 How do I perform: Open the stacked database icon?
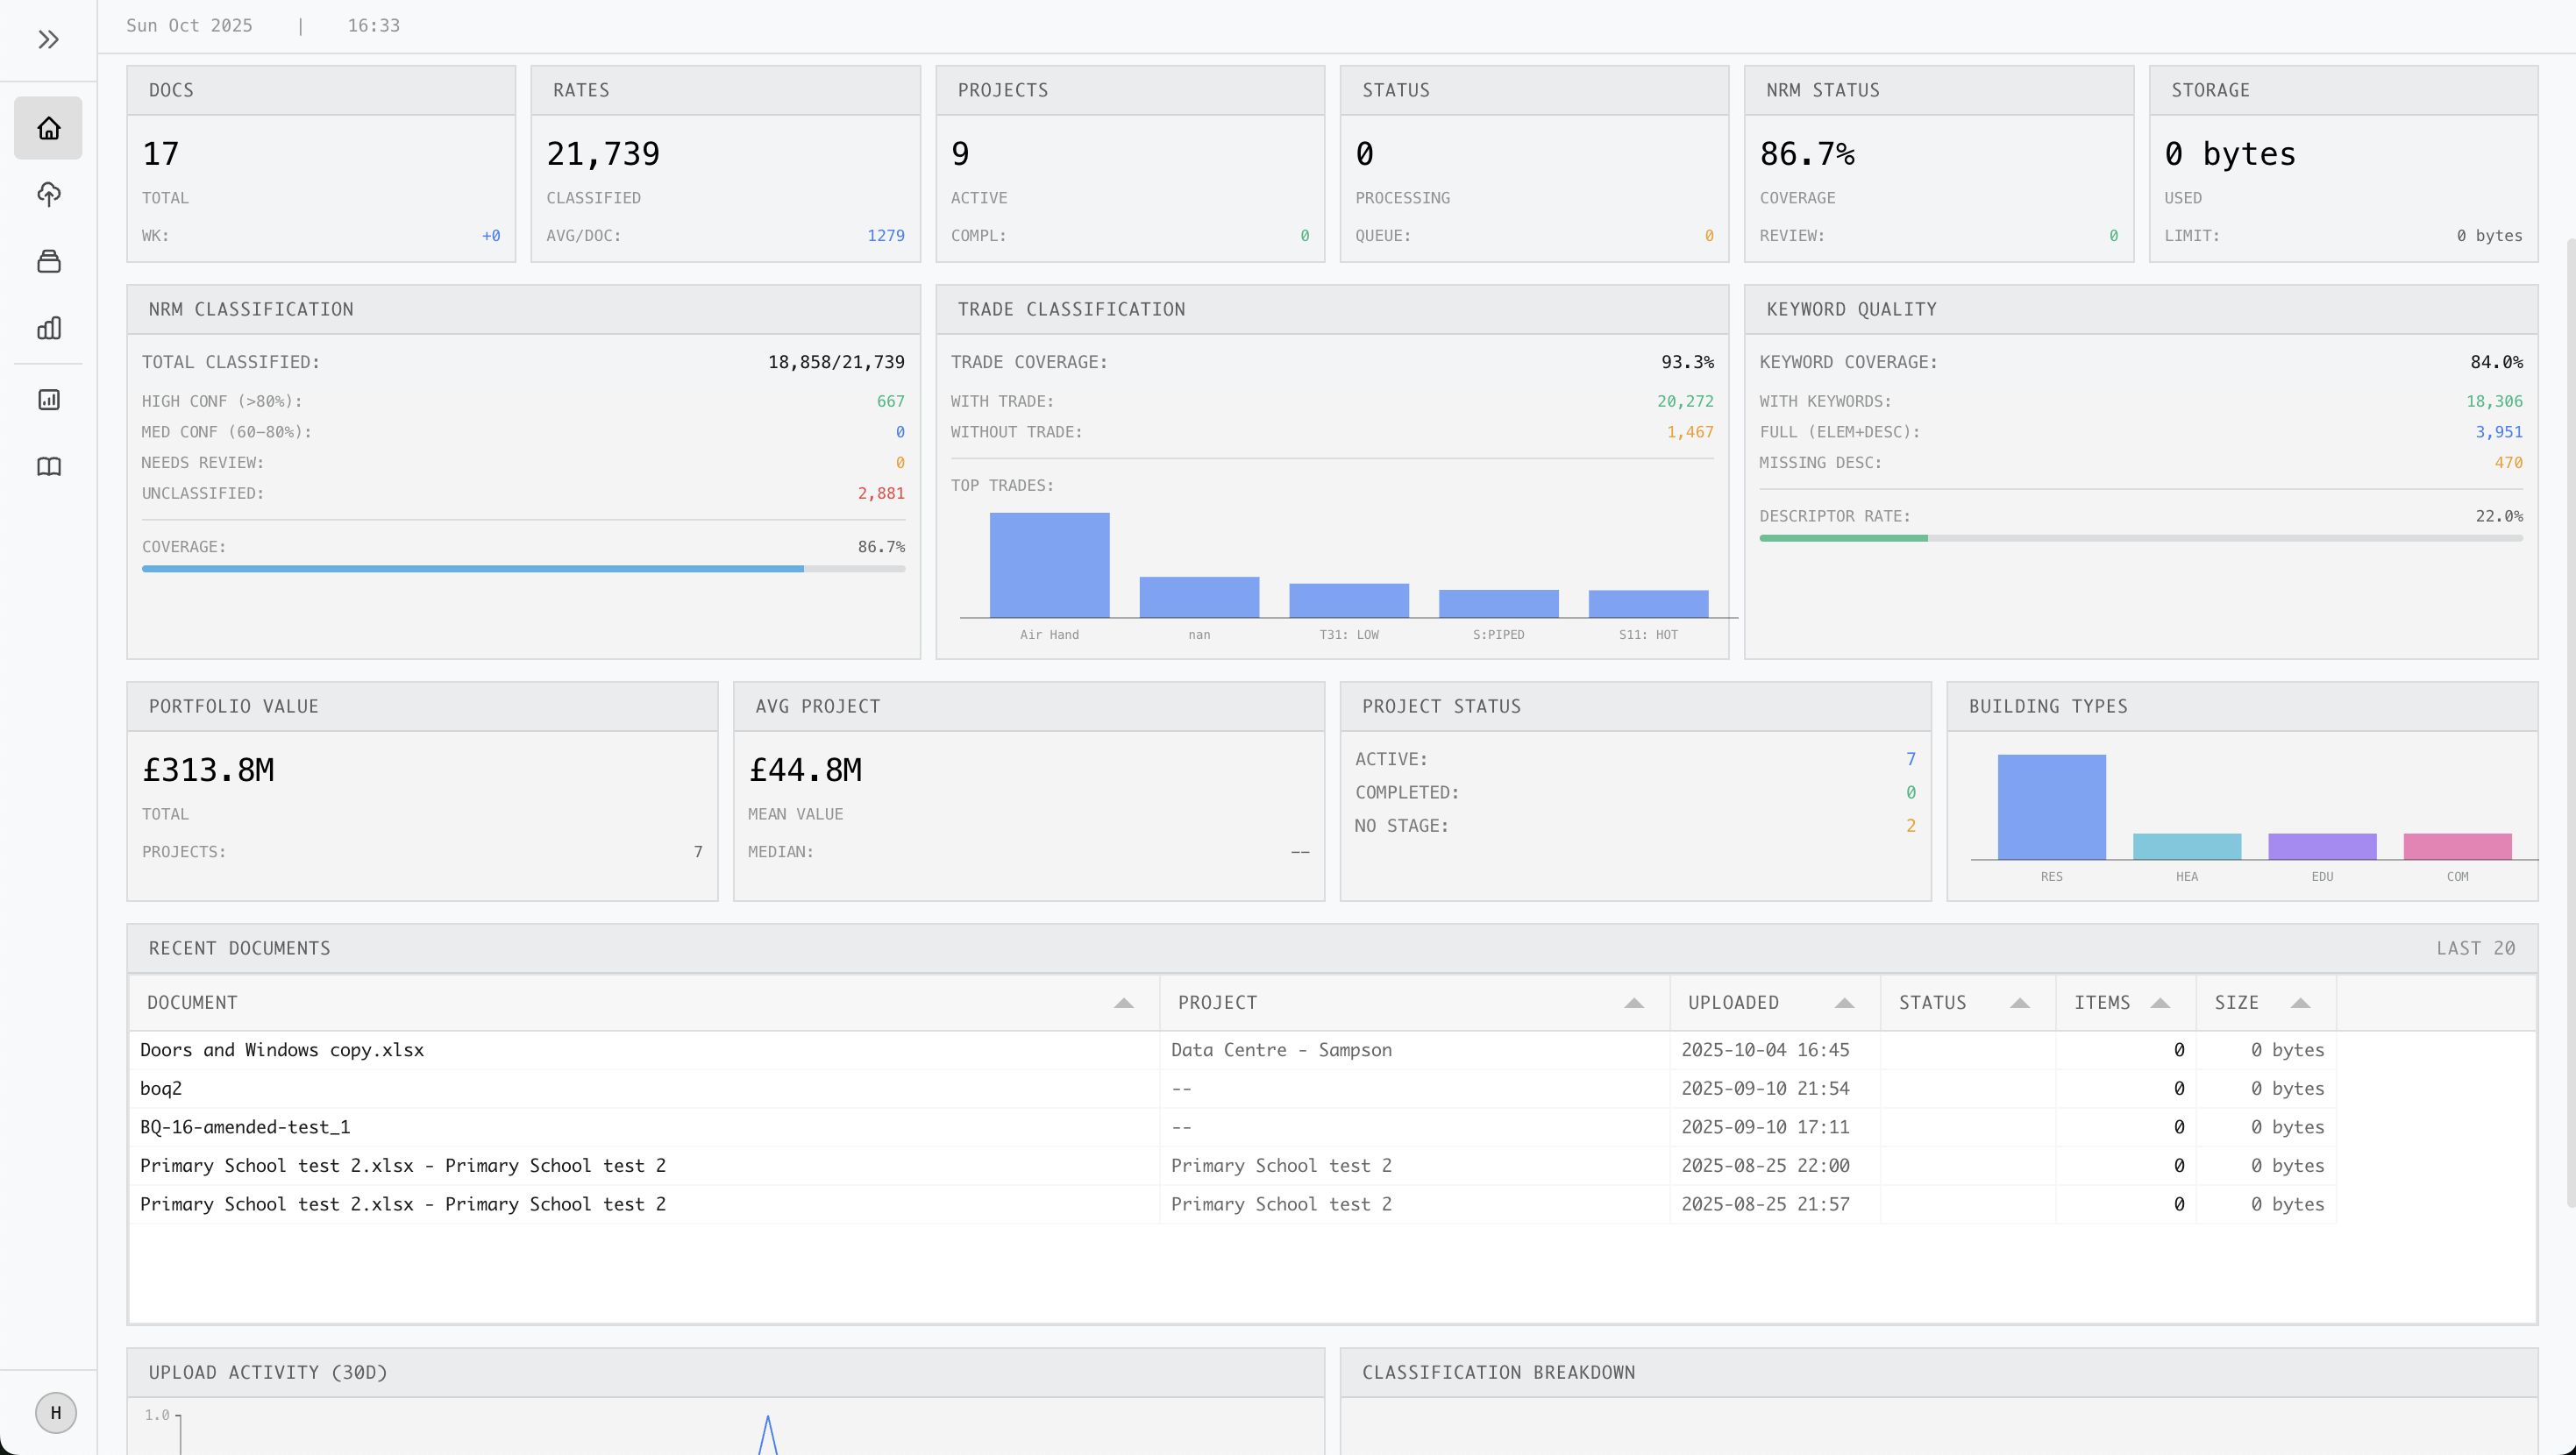coord(48,261)
